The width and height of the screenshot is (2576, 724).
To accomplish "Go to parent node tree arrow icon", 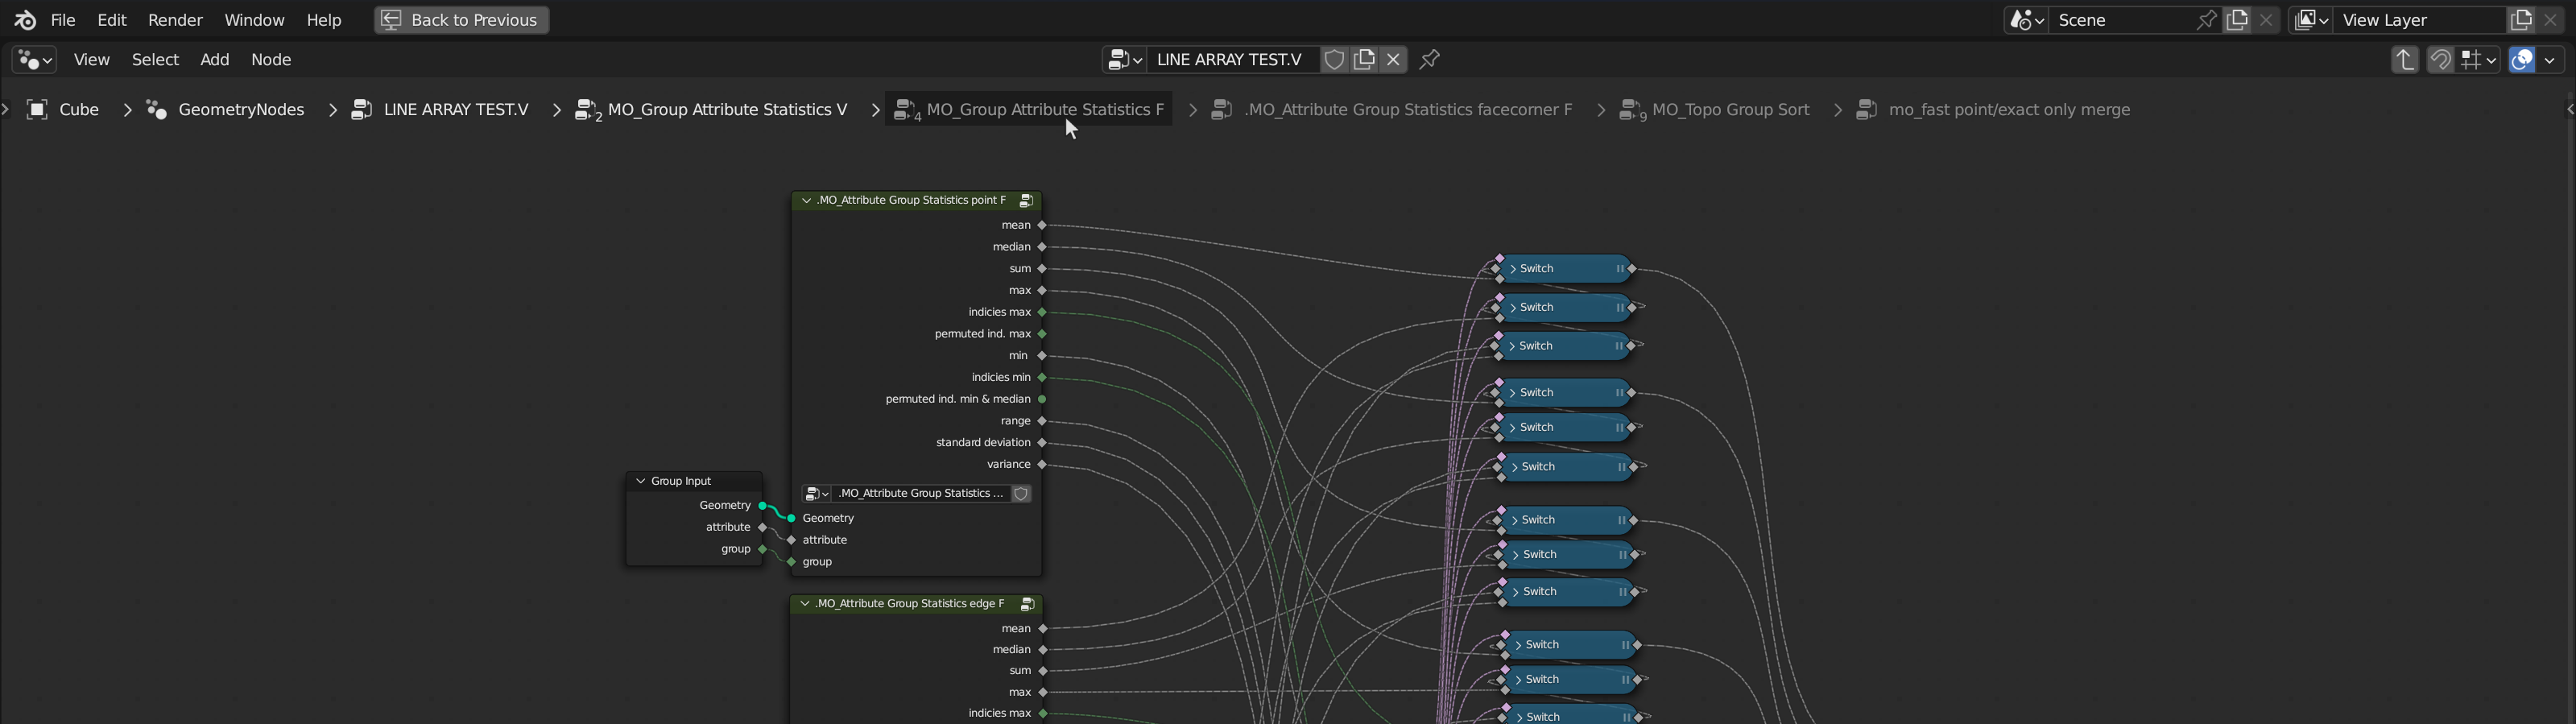I will pyautogui.click(x=2404, y=60).
